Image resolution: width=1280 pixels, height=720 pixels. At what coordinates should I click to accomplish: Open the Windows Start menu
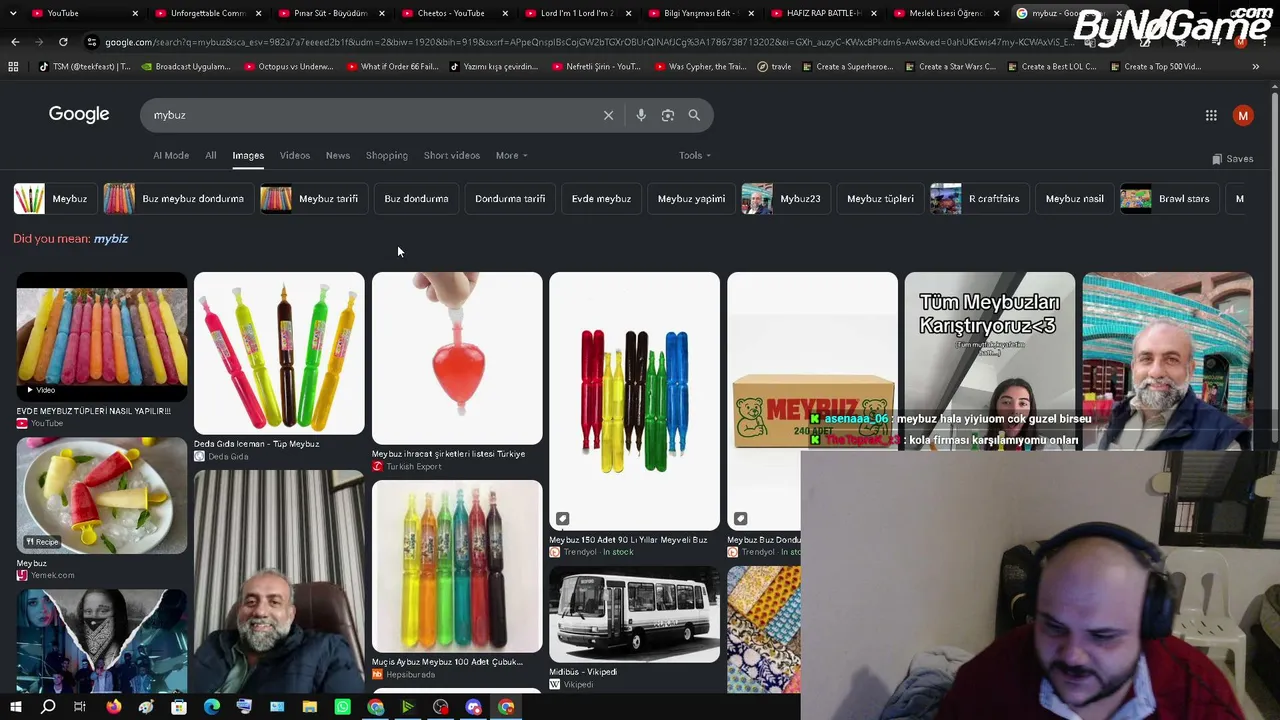(15, 707)
